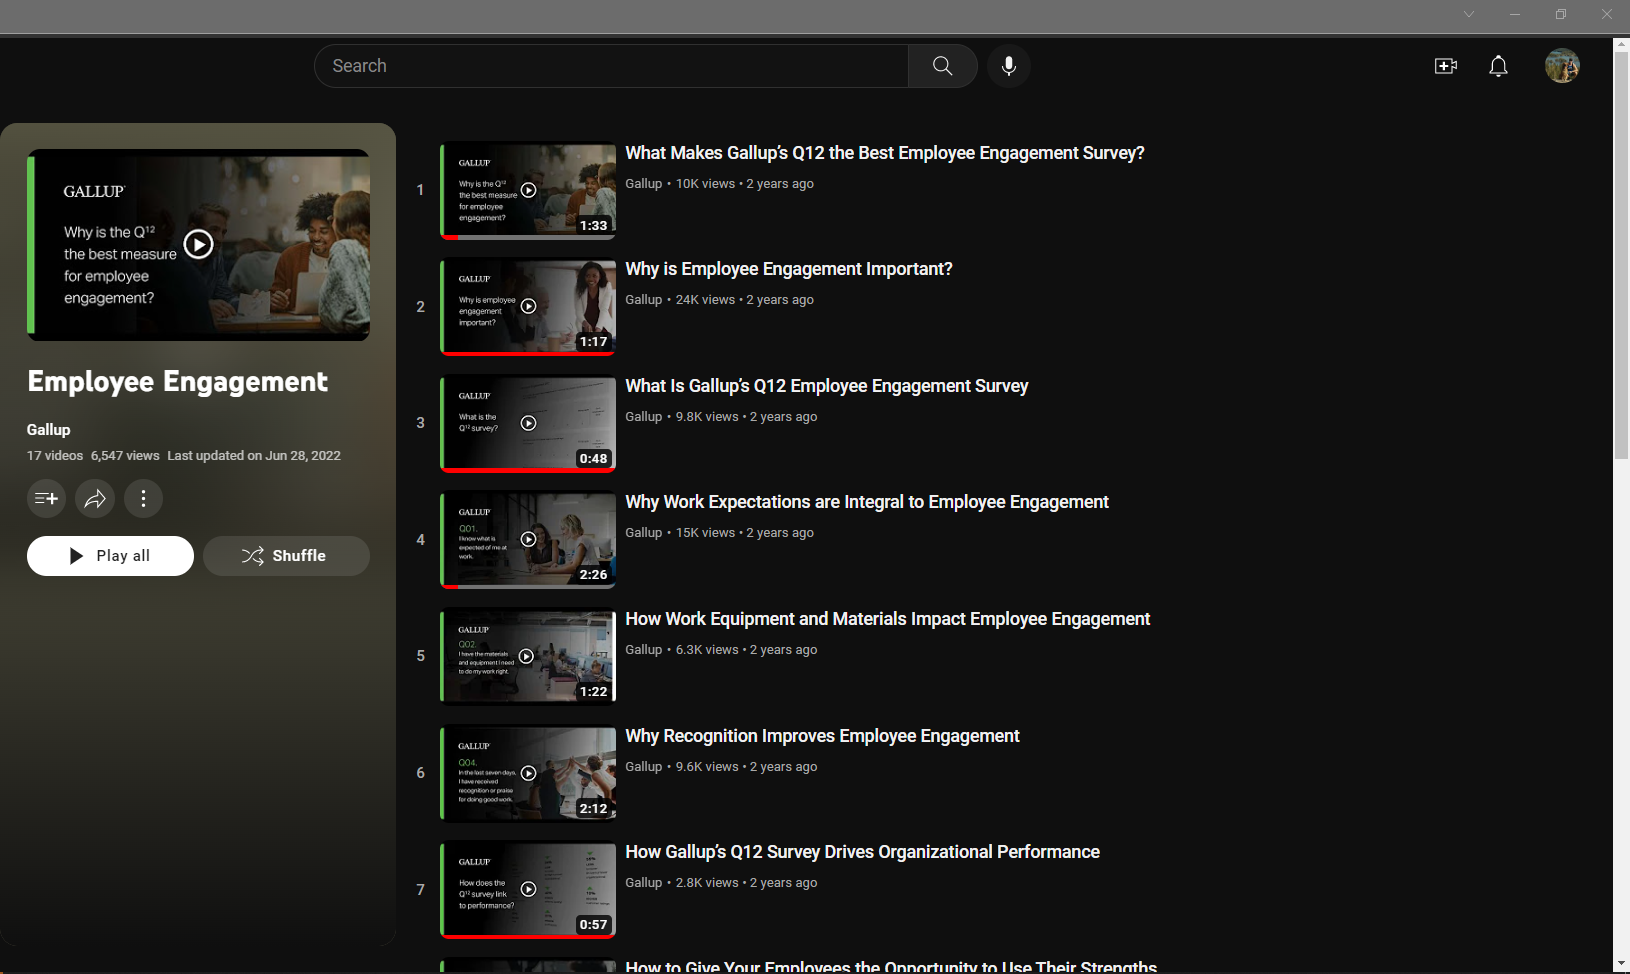
Task: Open 'Why Recognition Improves Employee Engagement' video
Action: pos(822,736)
